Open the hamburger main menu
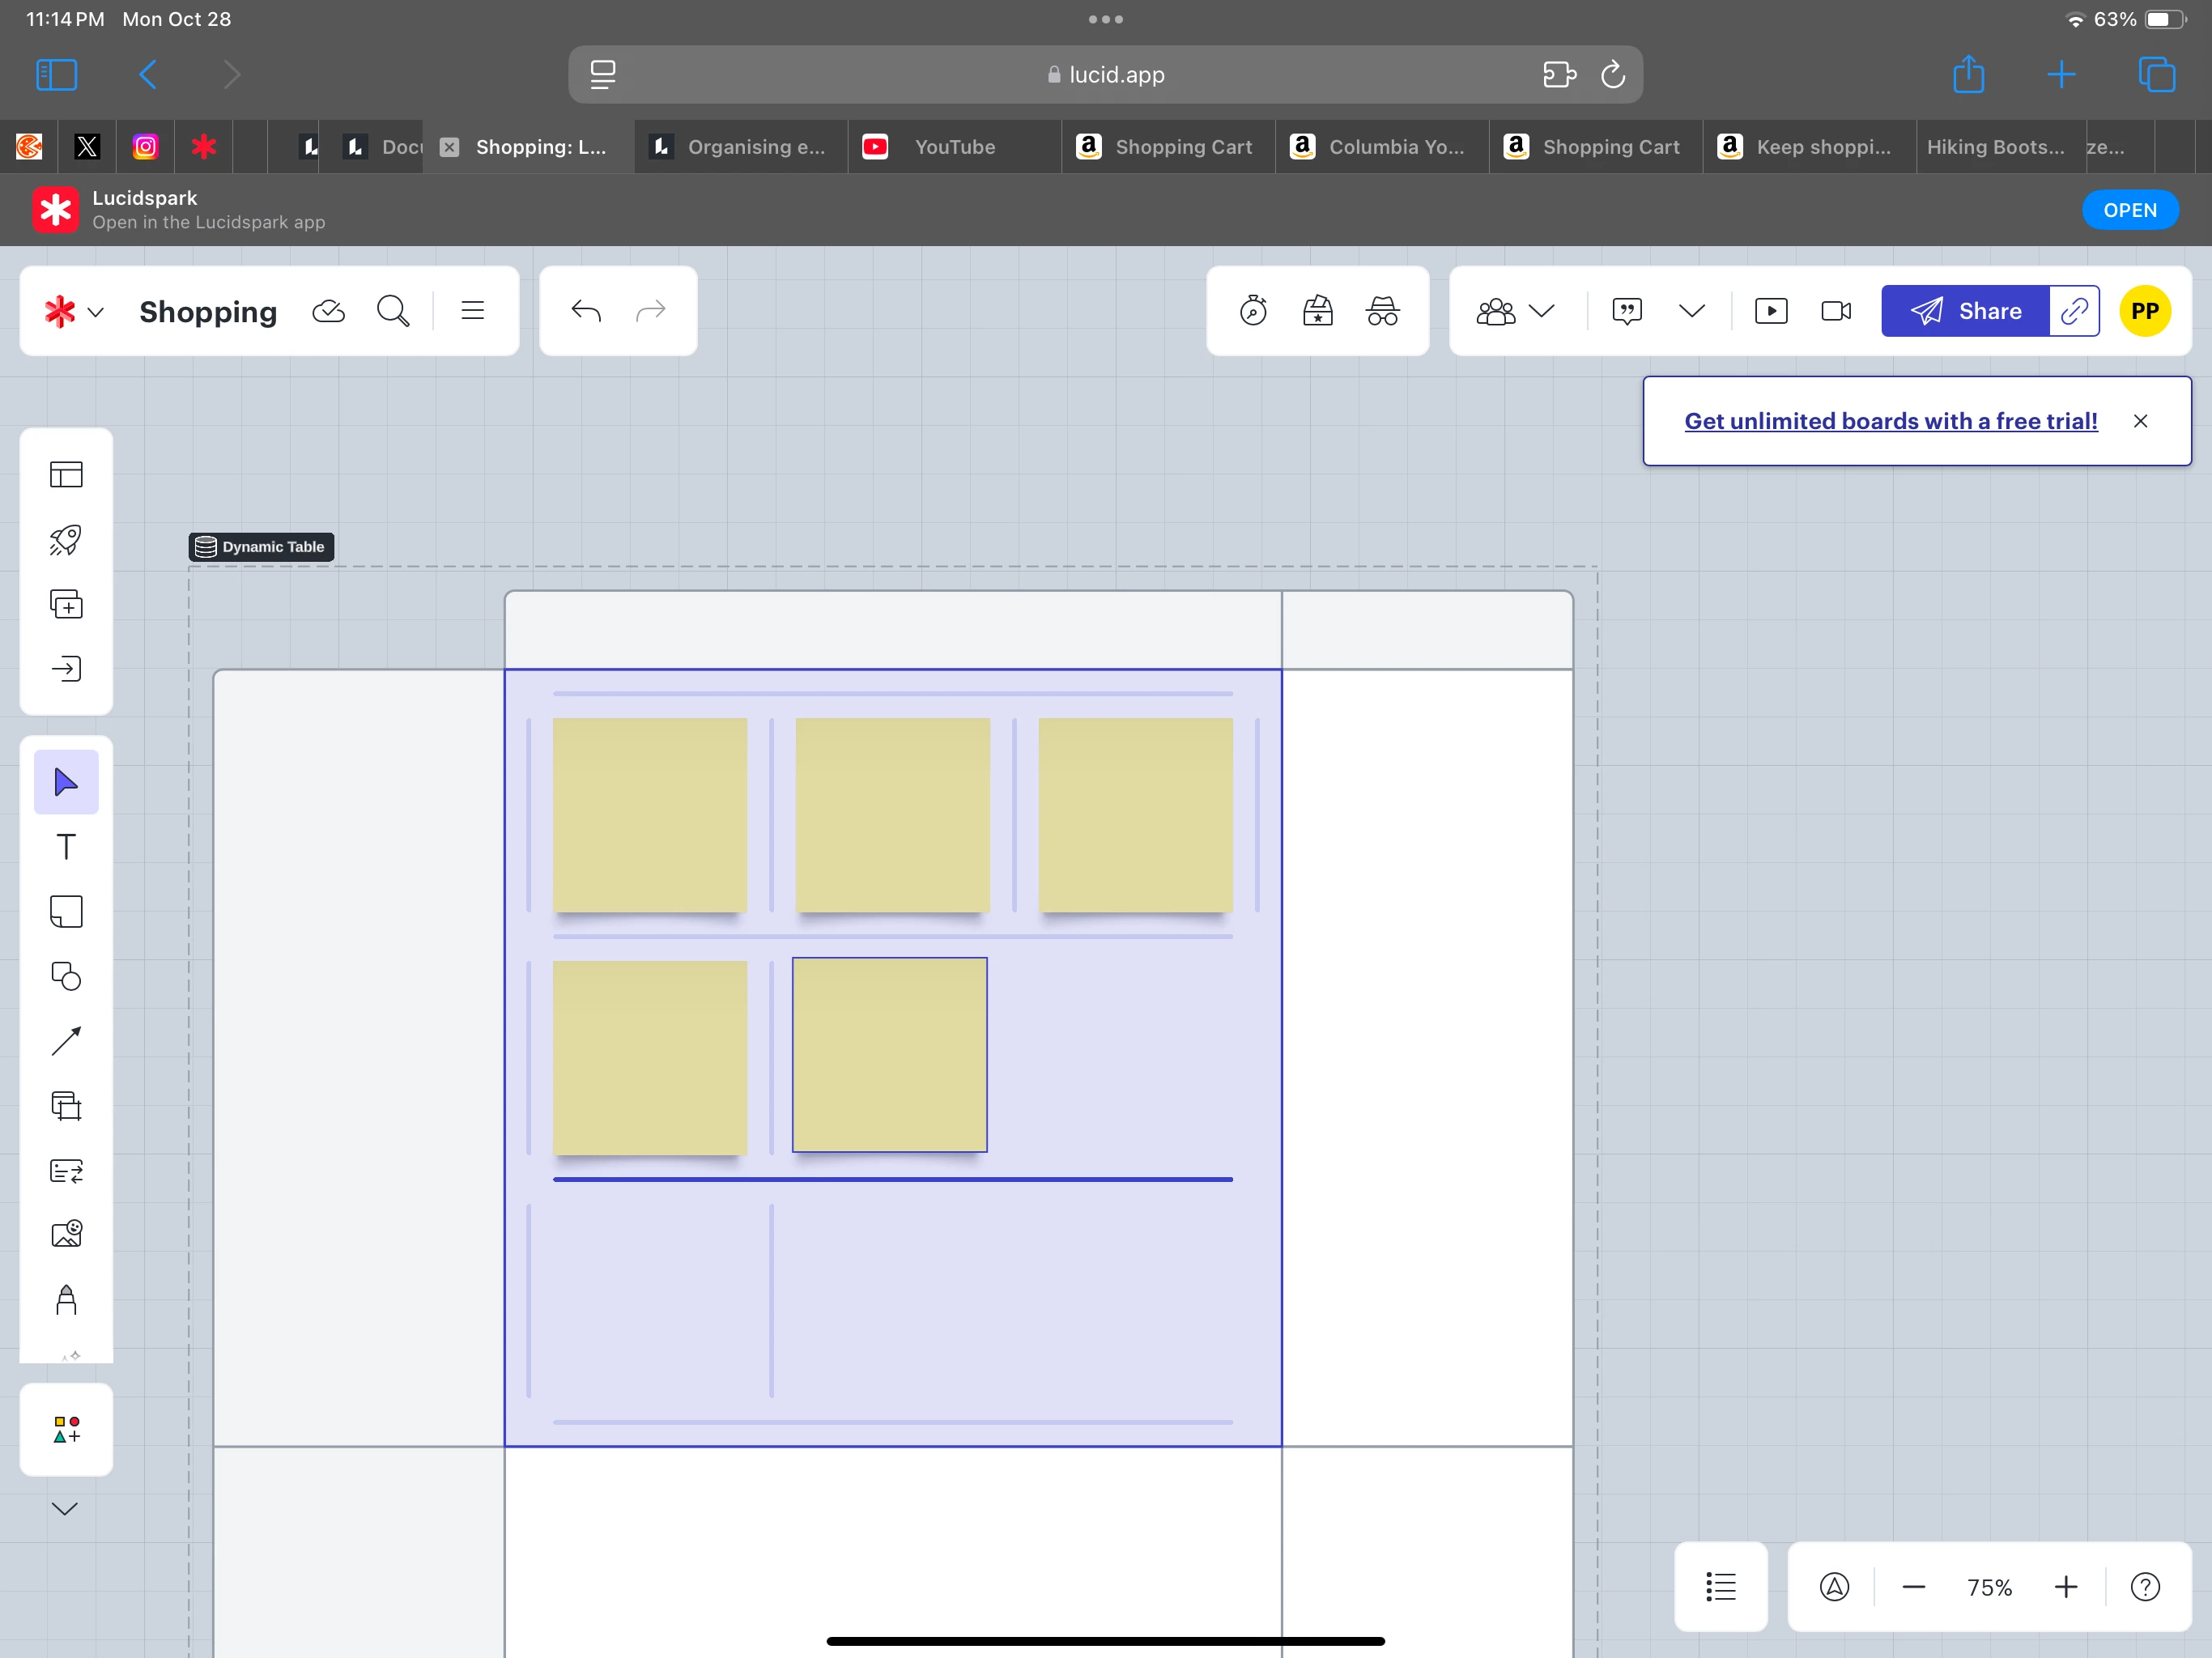The width and height of the screenshot is (2212, 1658). [473, 311]
